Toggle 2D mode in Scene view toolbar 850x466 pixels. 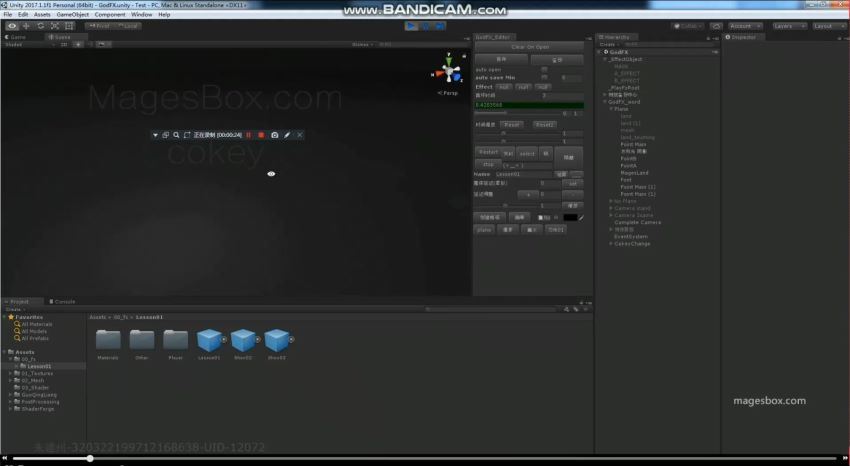point(64,44)
